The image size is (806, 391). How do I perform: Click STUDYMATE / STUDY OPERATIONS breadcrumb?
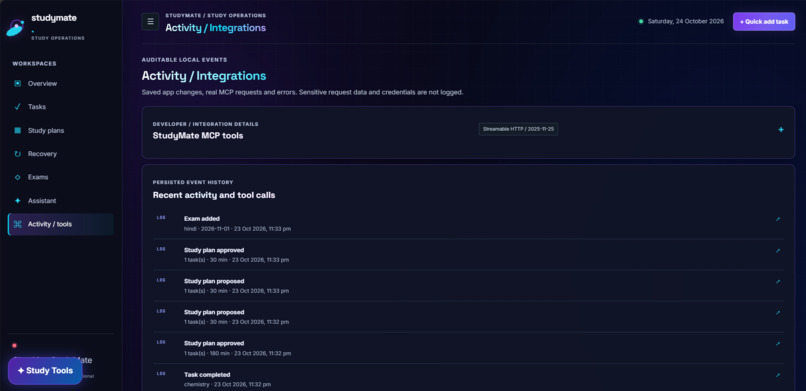click(x=215, y=15)
